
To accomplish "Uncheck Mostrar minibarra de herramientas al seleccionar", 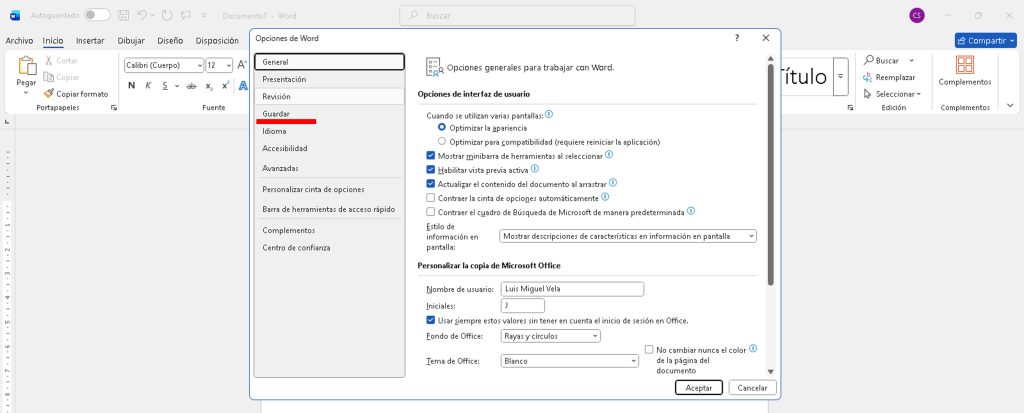I will click(x=430, y=156).
